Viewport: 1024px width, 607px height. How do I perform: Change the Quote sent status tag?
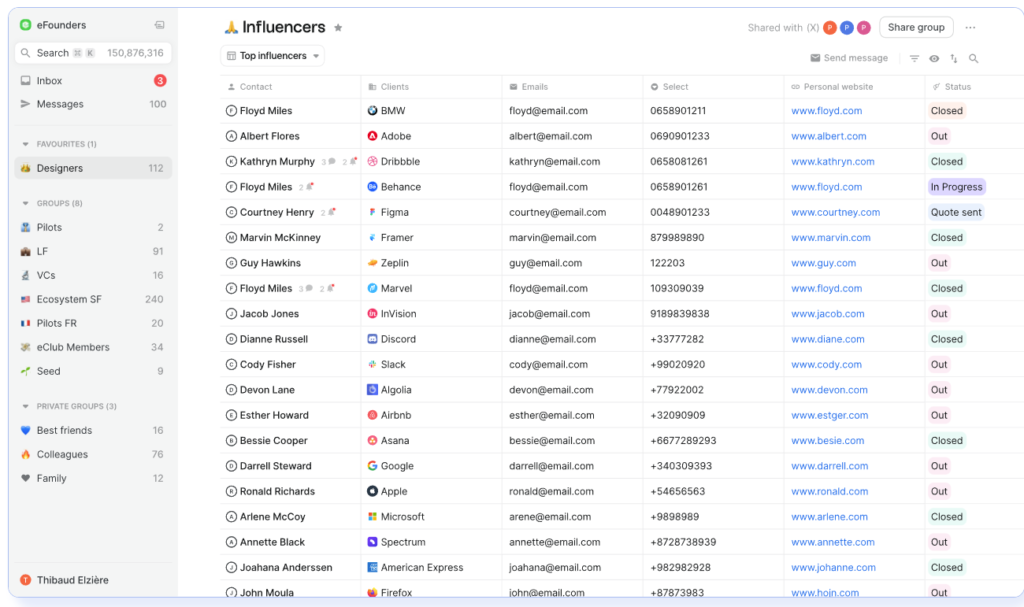pos(956,212)
